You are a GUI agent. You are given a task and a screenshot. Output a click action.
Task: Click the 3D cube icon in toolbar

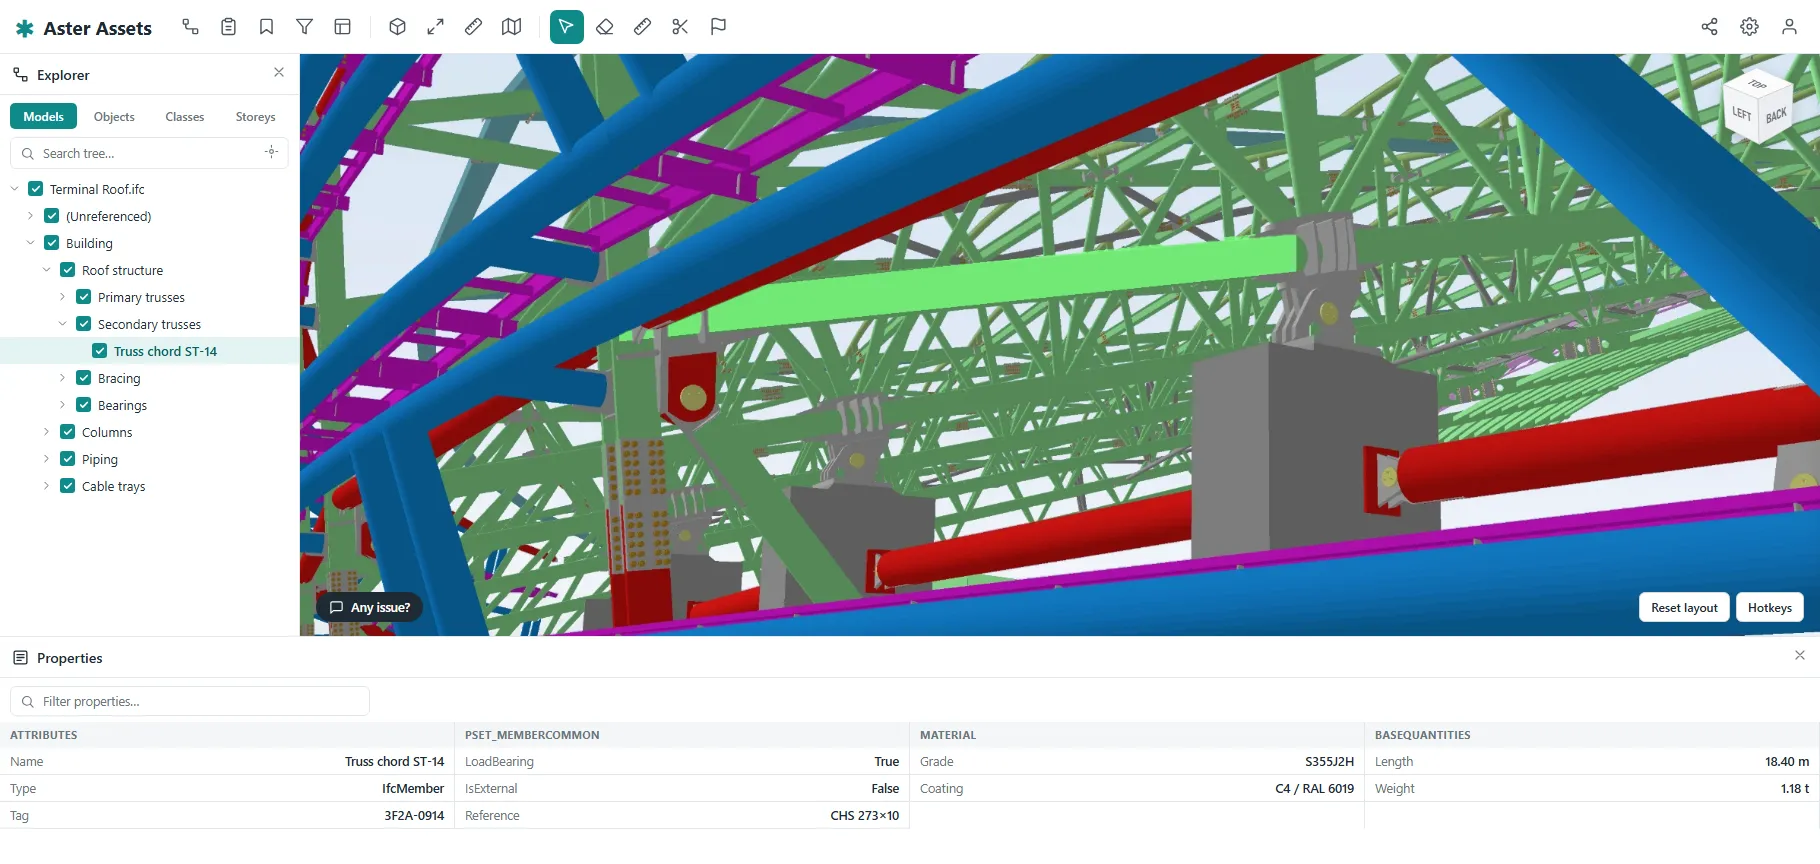pos(397,27)
